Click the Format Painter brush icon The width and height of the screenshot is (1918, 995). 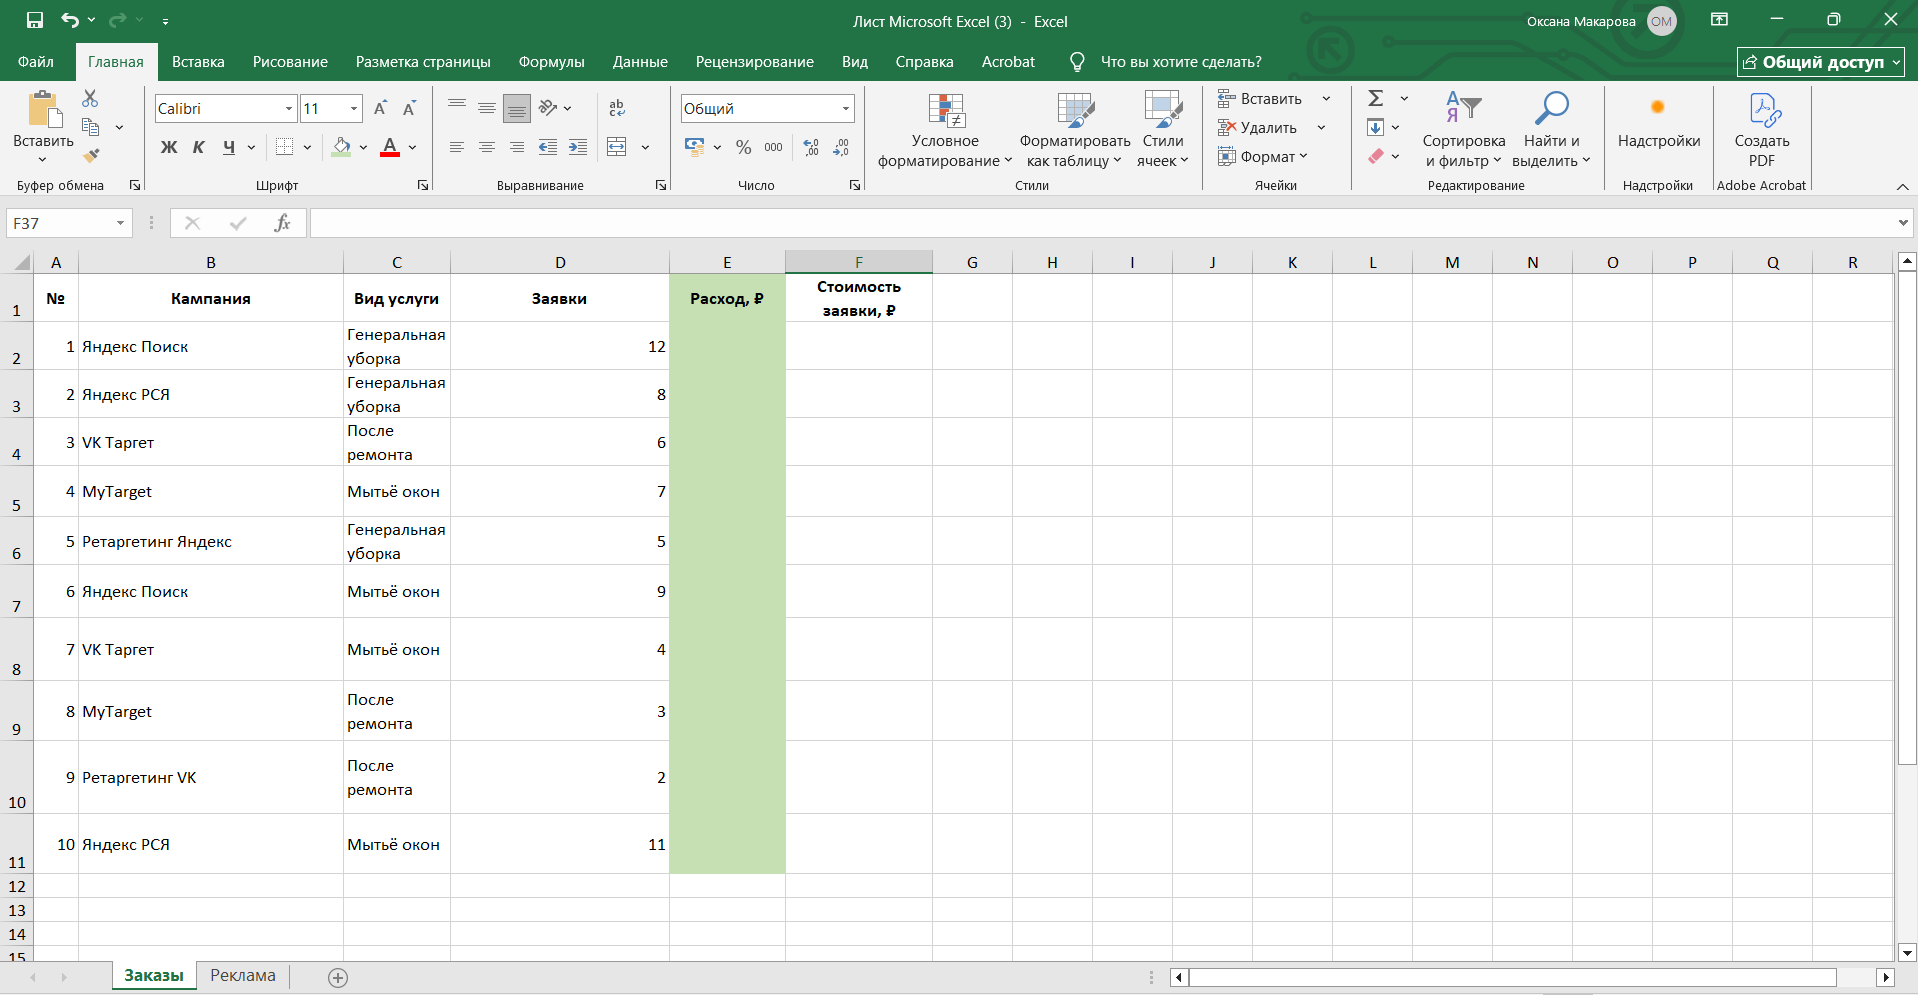click(x=91, y=155)
